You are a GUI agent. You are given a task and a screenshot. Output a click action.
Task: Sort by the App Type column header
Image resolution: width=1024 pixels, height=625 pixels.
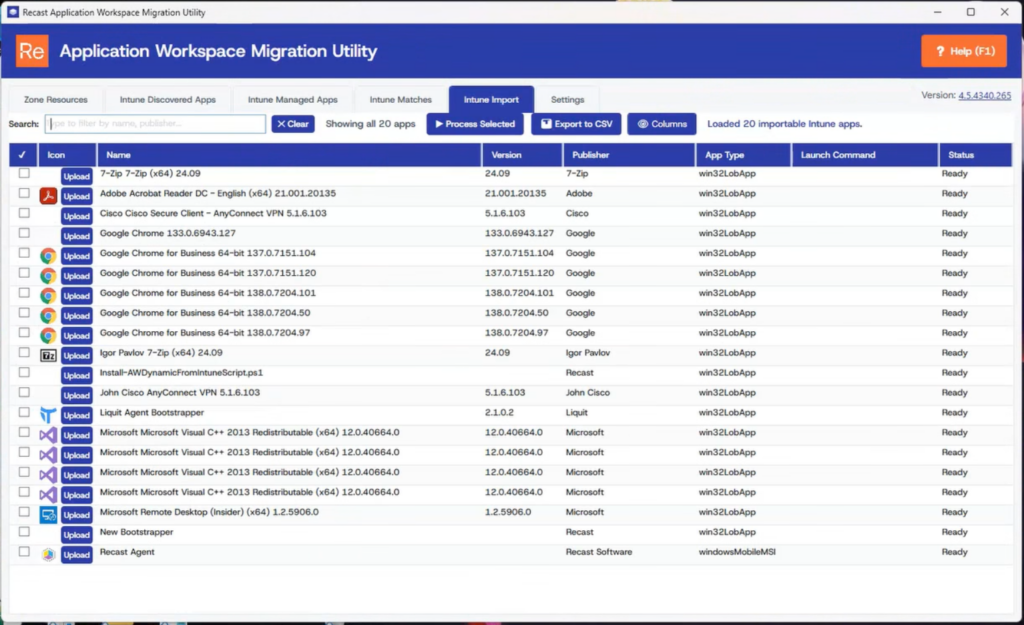744,155
